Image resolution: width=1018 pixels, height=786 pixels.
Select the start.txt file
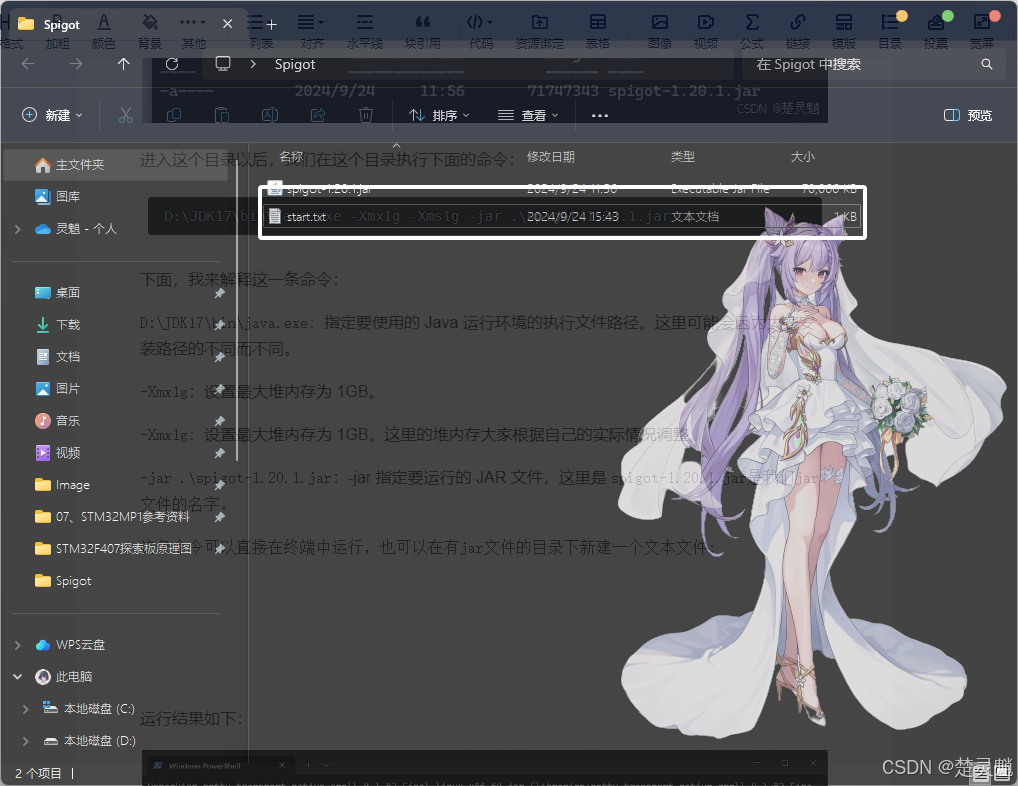point(562,217)
